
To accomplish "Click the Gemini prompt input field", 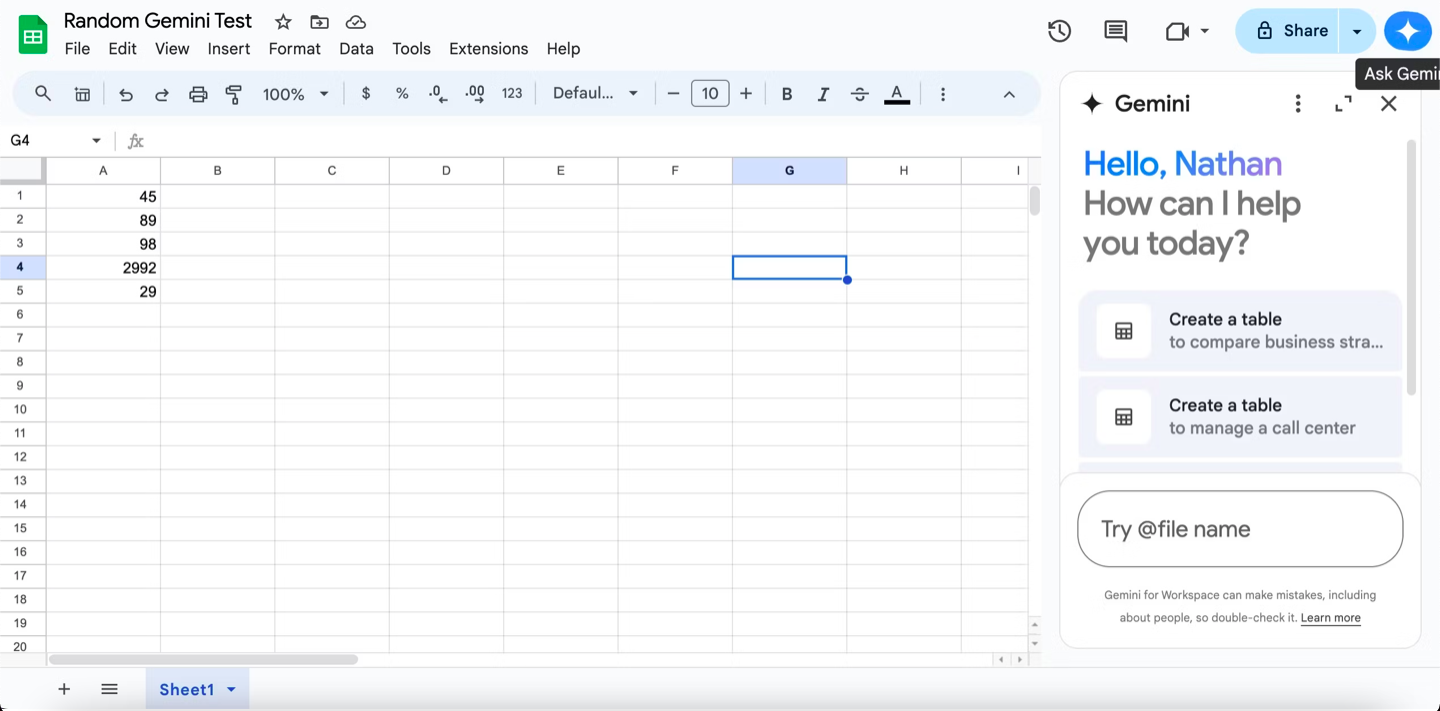I will coord(1240,529).
